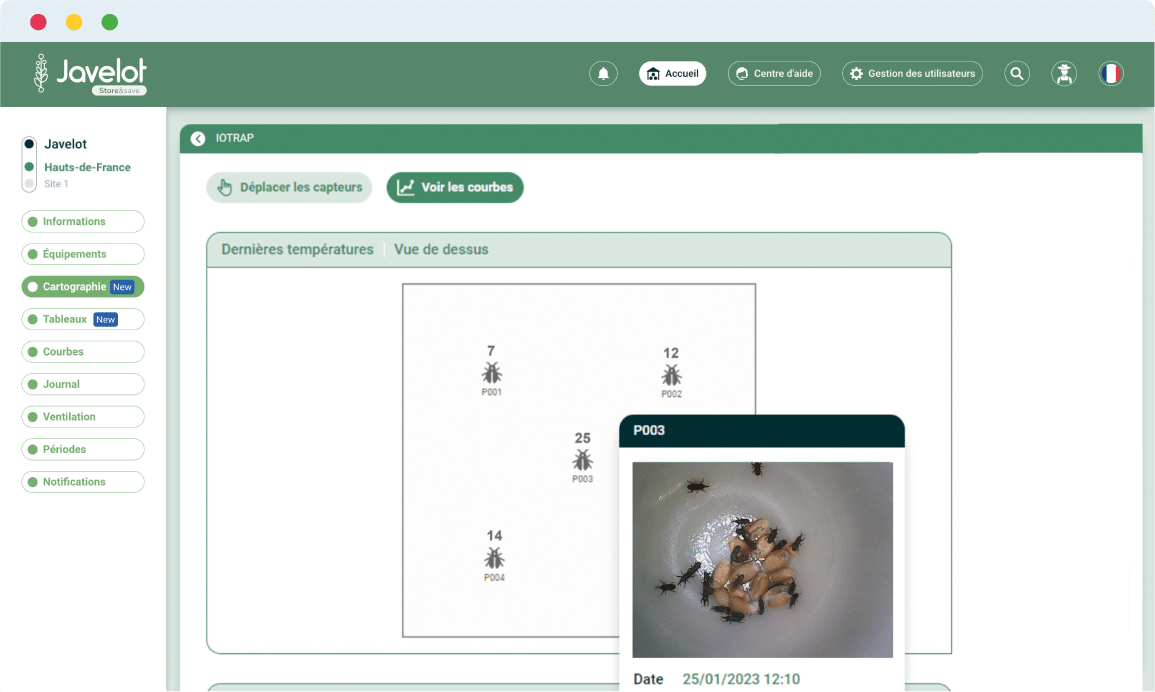Viewport: 1155px width, 692px height.
Task: Open Ventilation in the sidebar
Action: pyautogui.click(x=83, y=416)
